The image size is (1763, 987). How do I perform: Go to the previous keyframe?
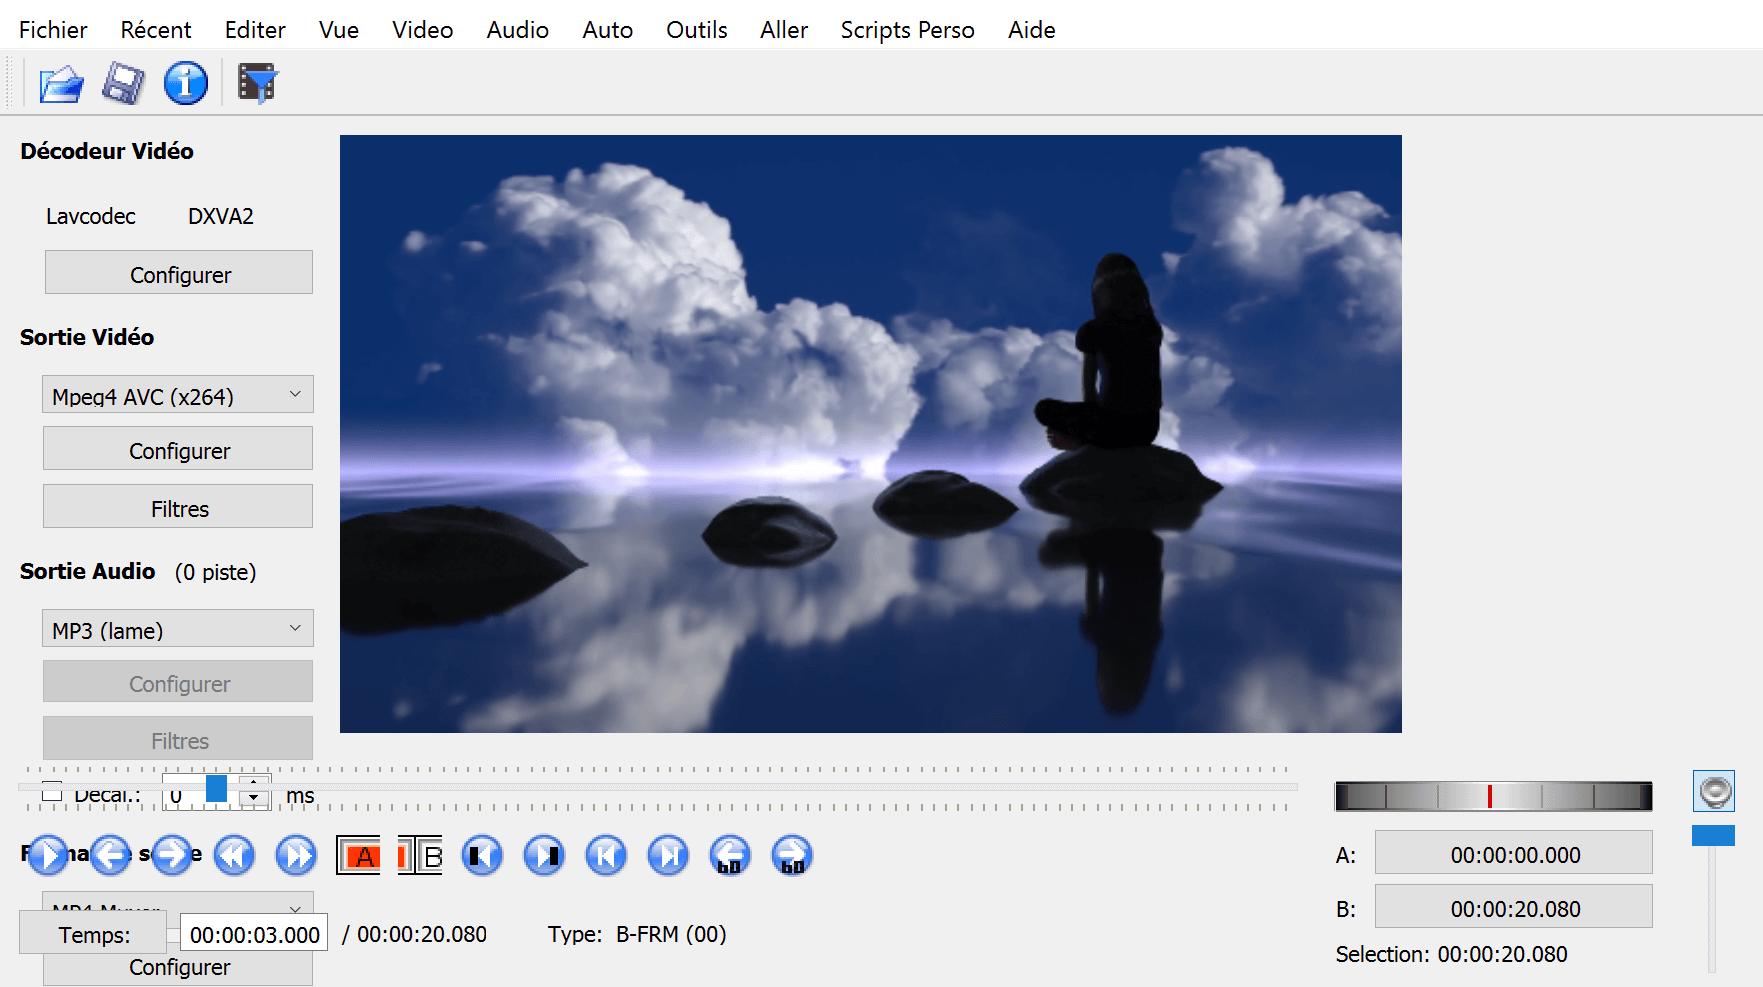coord(605,855)
